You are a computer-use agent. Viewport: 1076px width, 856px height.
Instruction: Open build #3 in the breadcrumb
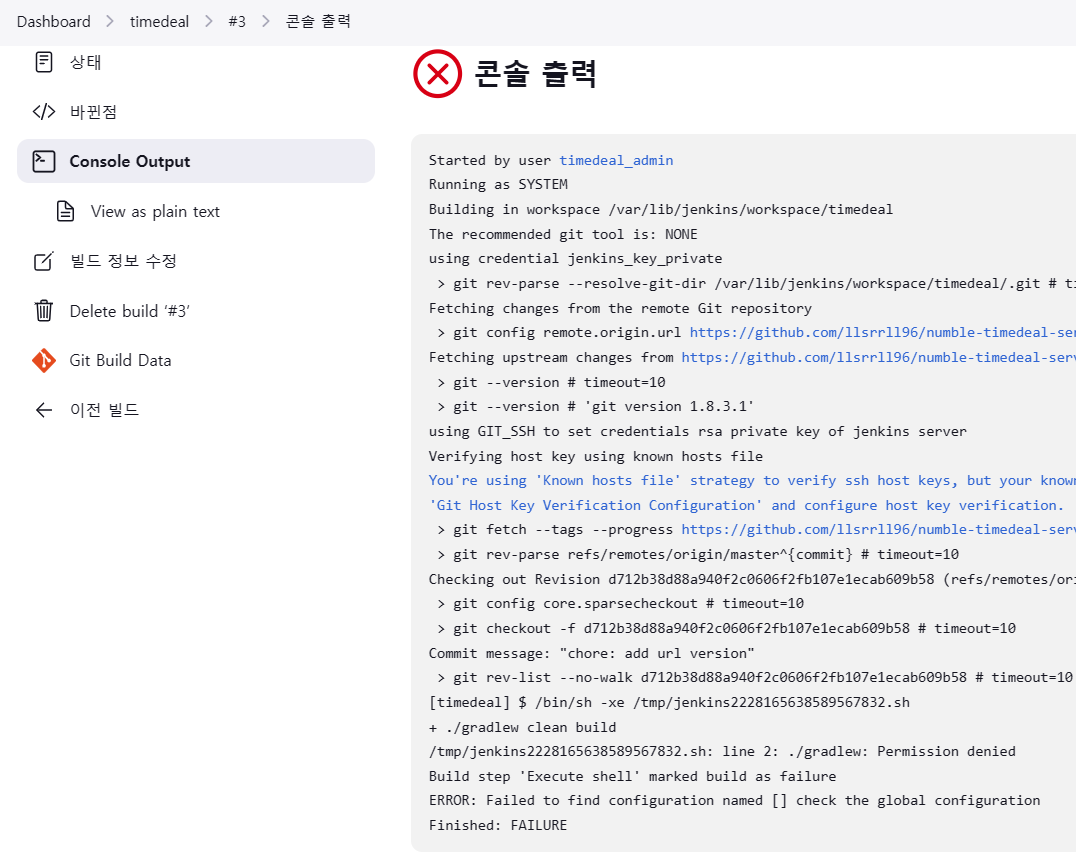(237, 21)
